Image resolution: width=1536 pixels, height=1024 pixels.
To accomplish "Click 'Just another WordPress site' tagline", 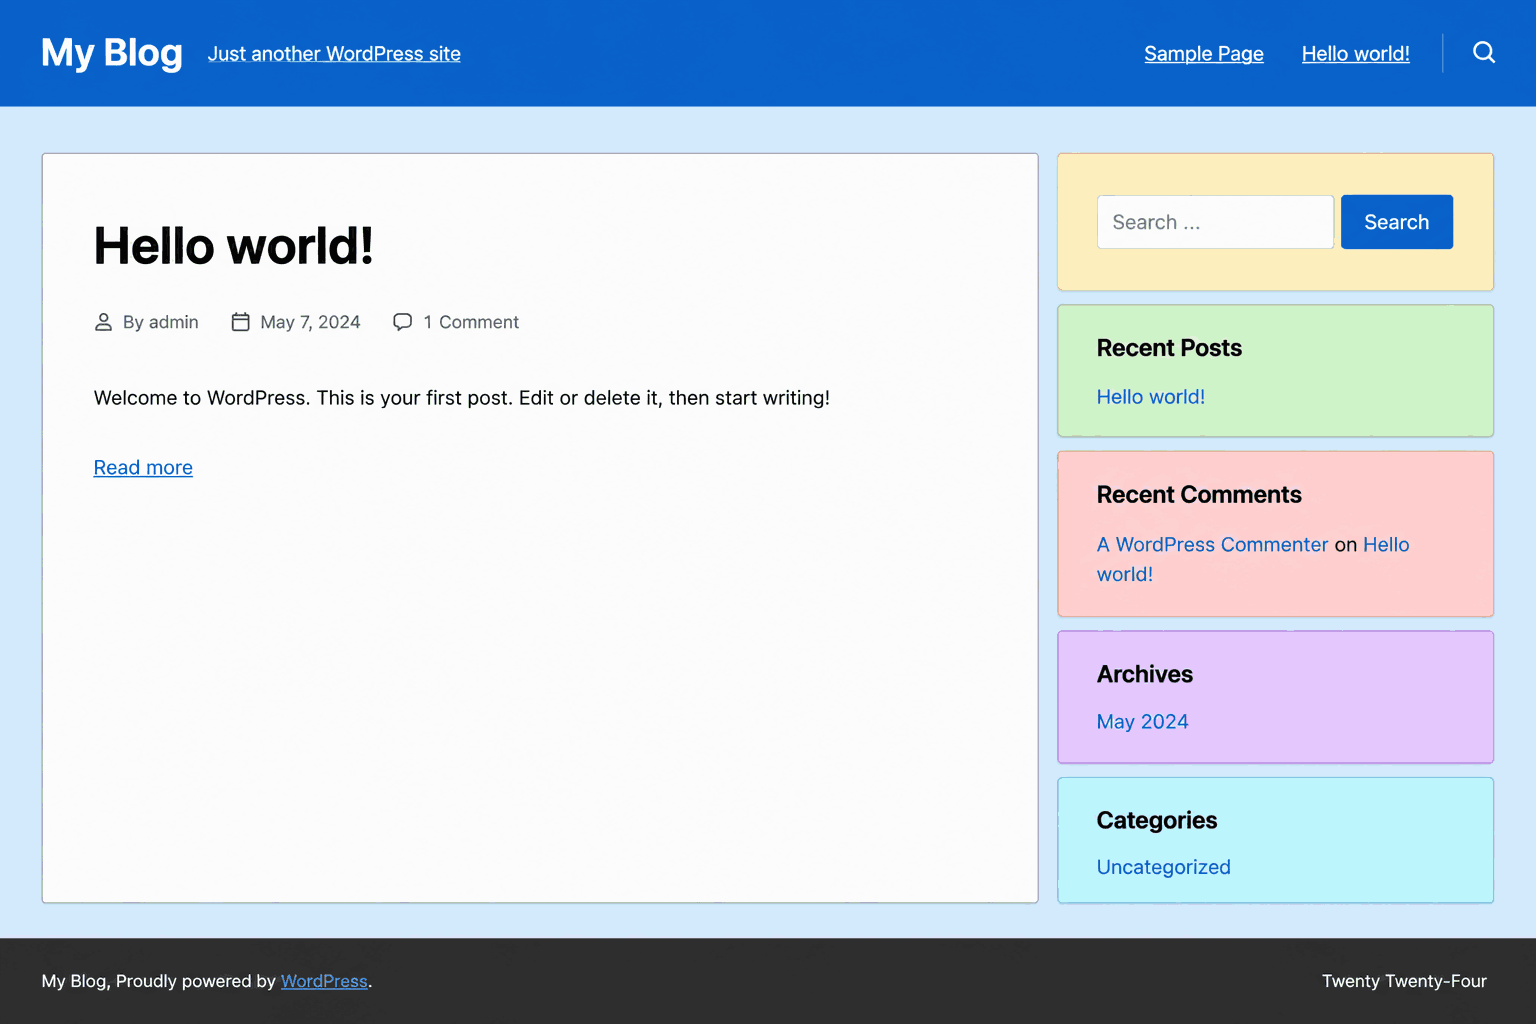I will 334,54.
